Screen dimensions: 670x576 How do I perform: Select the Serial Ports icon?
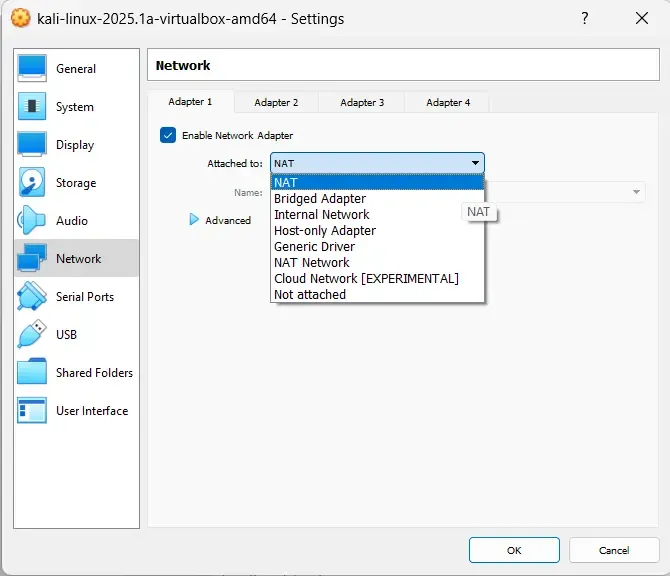(x=32, y=296)
